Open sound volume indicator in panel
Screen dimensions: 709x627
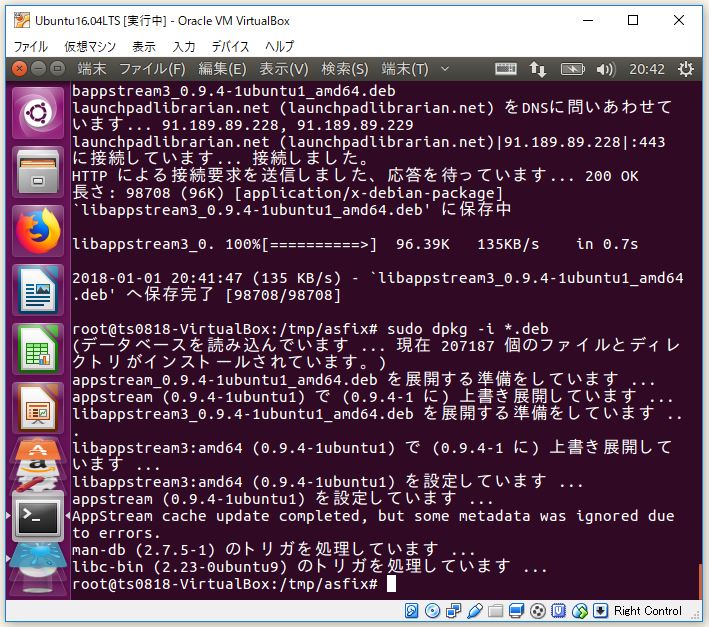point(606,69)
